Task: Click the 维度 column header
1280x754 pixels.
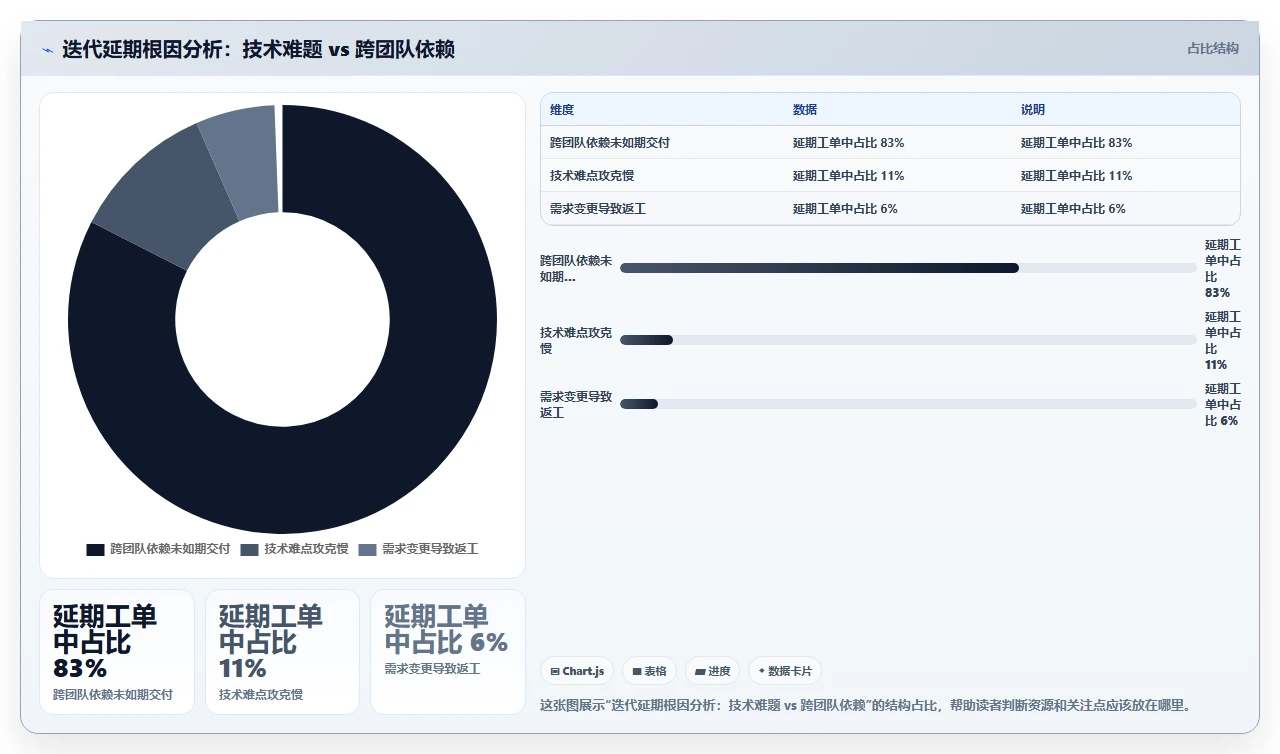Action: point(562,110)
